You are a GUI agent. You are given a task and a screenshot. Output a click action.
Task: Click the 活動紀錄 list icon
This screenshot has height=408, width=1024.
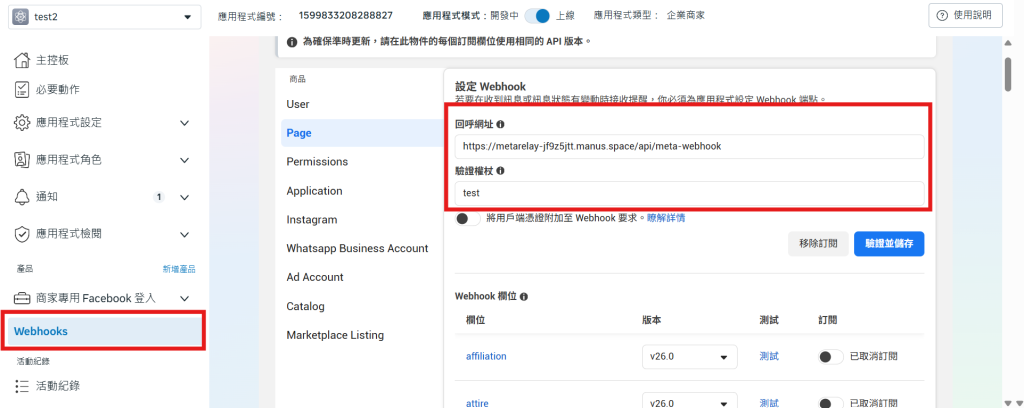pyautogui.click(x=22, y=385)
